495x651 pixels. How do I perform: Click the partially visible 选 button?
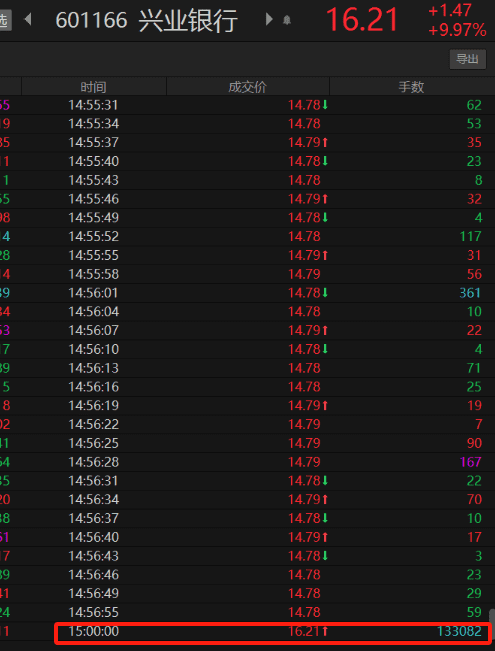tap(5, 20)
